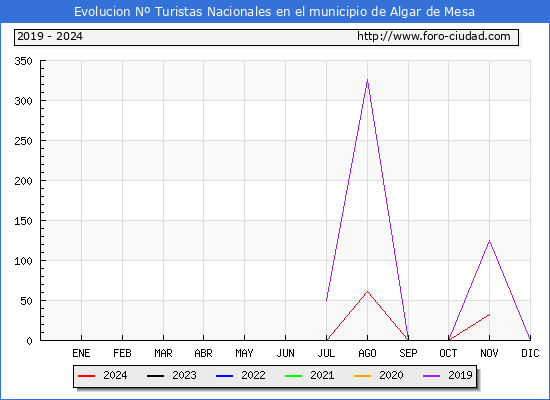550x400 pixels.
Task: Click the black 2023 legend swatch
Action: pos(155,376)
